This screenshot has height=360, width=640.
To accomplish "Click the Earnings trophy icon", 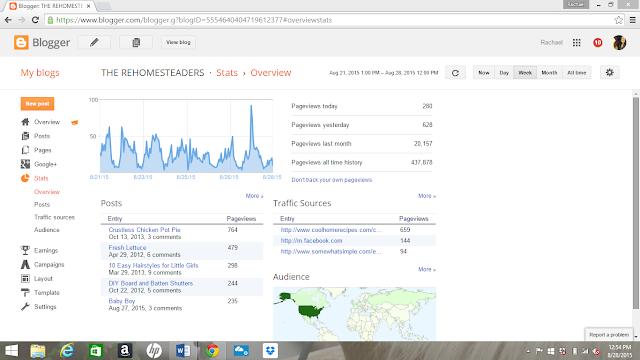I will click(x=25, y=250).
